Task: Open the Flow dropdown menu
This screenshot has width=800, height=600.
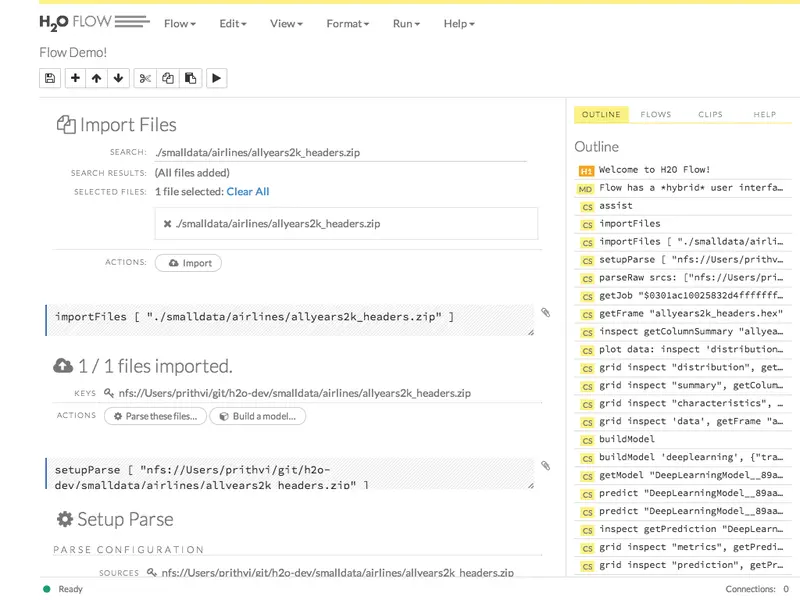Action: pos(180,23)
